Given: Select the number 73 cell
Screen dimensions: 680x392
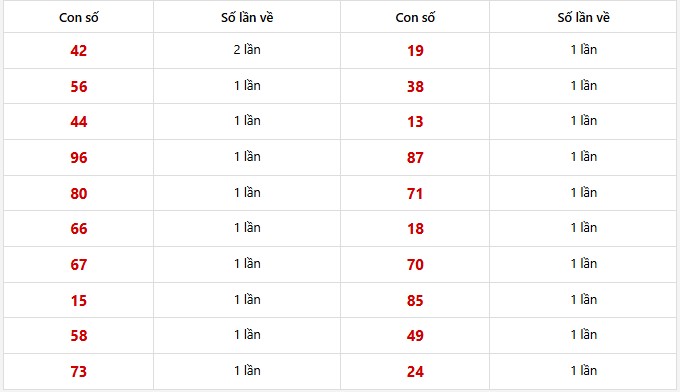Looking at the screenshot, I should (x=78, y=372).
